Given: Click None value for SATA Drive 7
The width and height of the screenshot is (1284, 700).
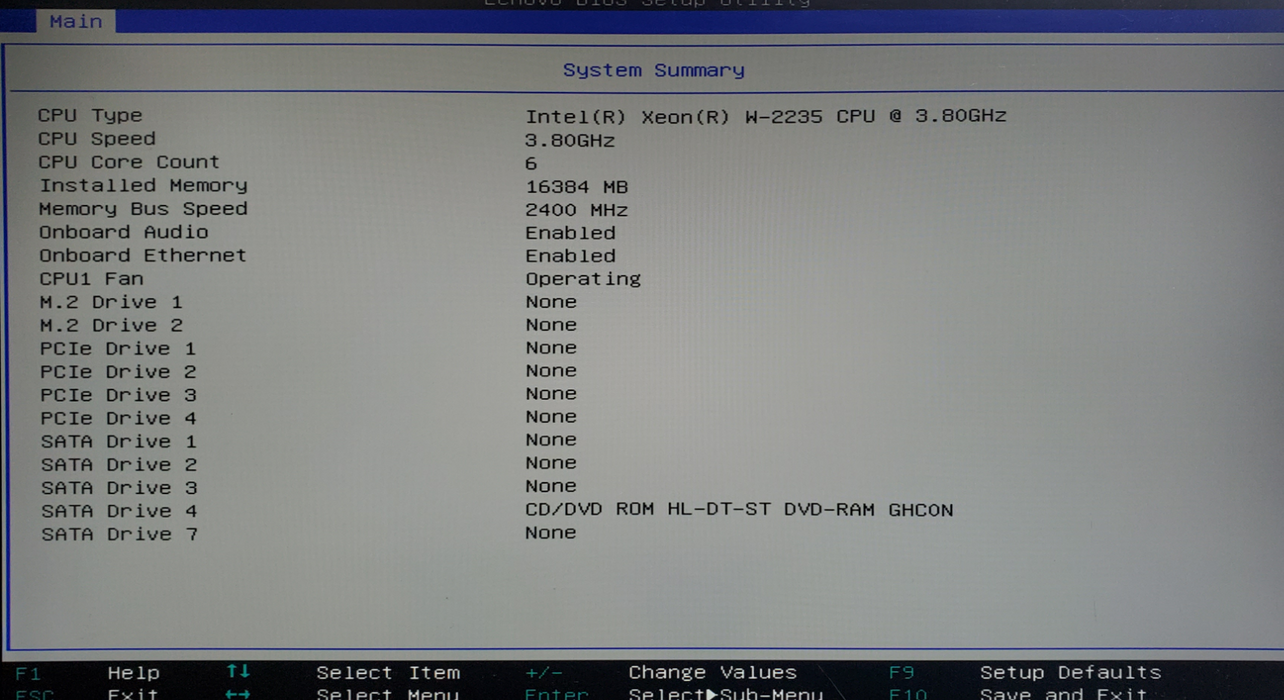Looking at the screenshot, I should (x=551, y=533).
